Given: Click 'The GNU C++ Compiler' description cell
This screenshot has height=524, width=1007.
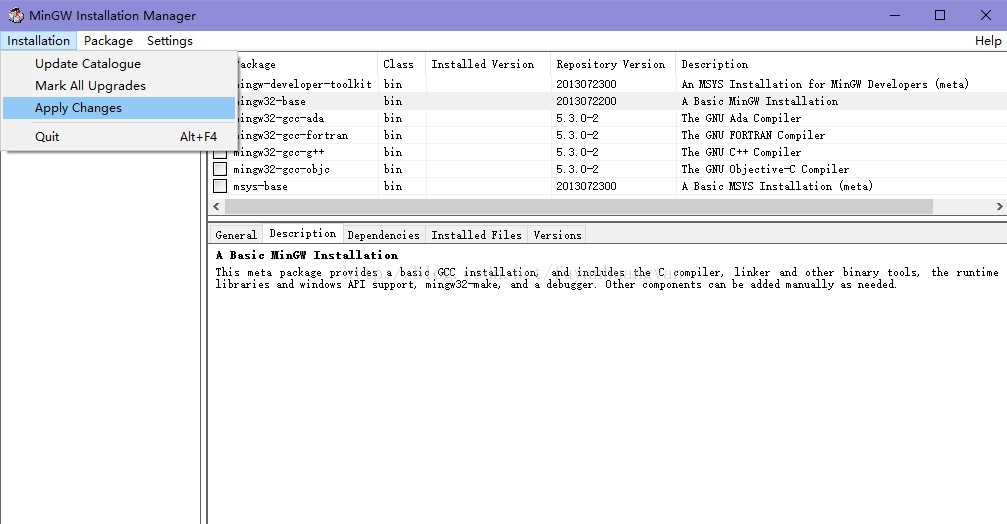Looking at the screenshot, I should coord(741,152).
